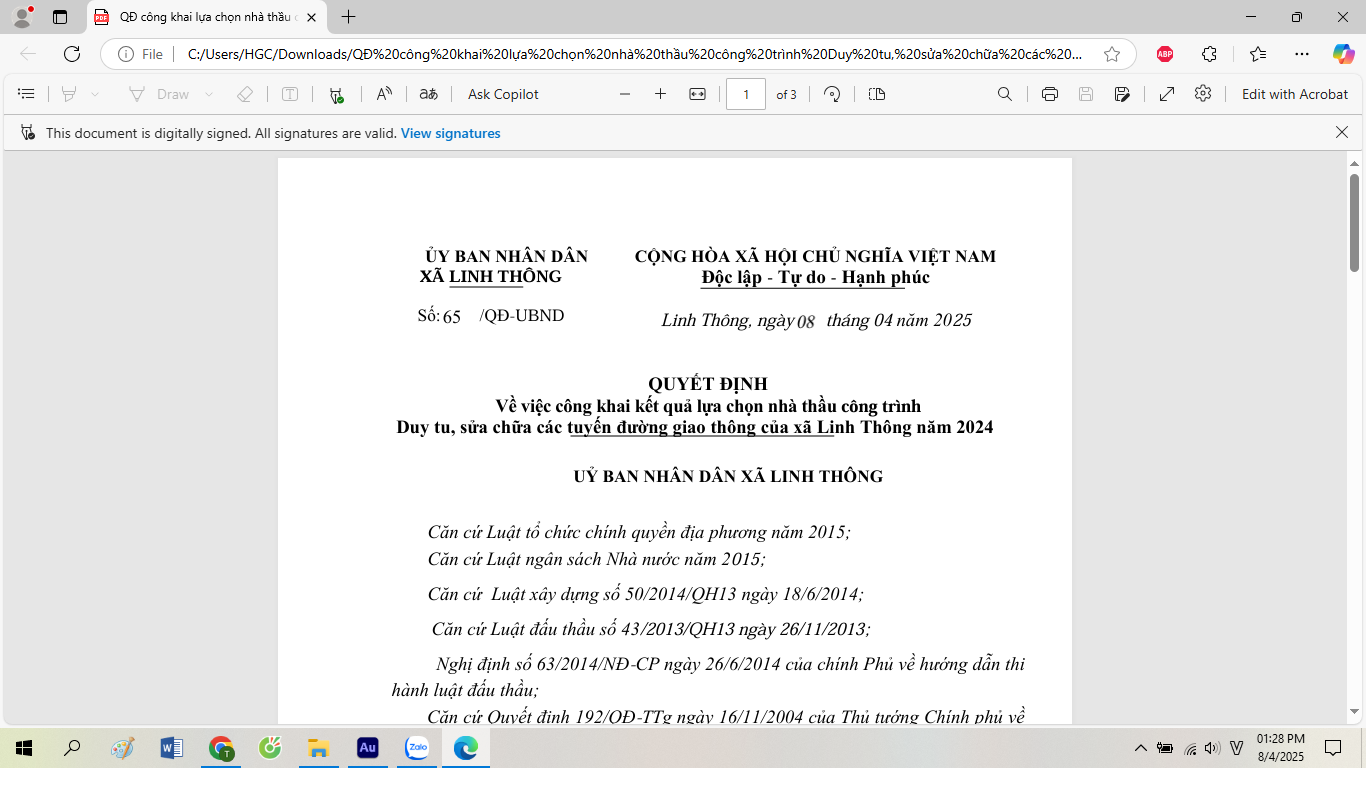The width and height of the screenshot is (1366, 786).
Task: Open the Copilot sidebar
Action: (x=1343, y=54)
